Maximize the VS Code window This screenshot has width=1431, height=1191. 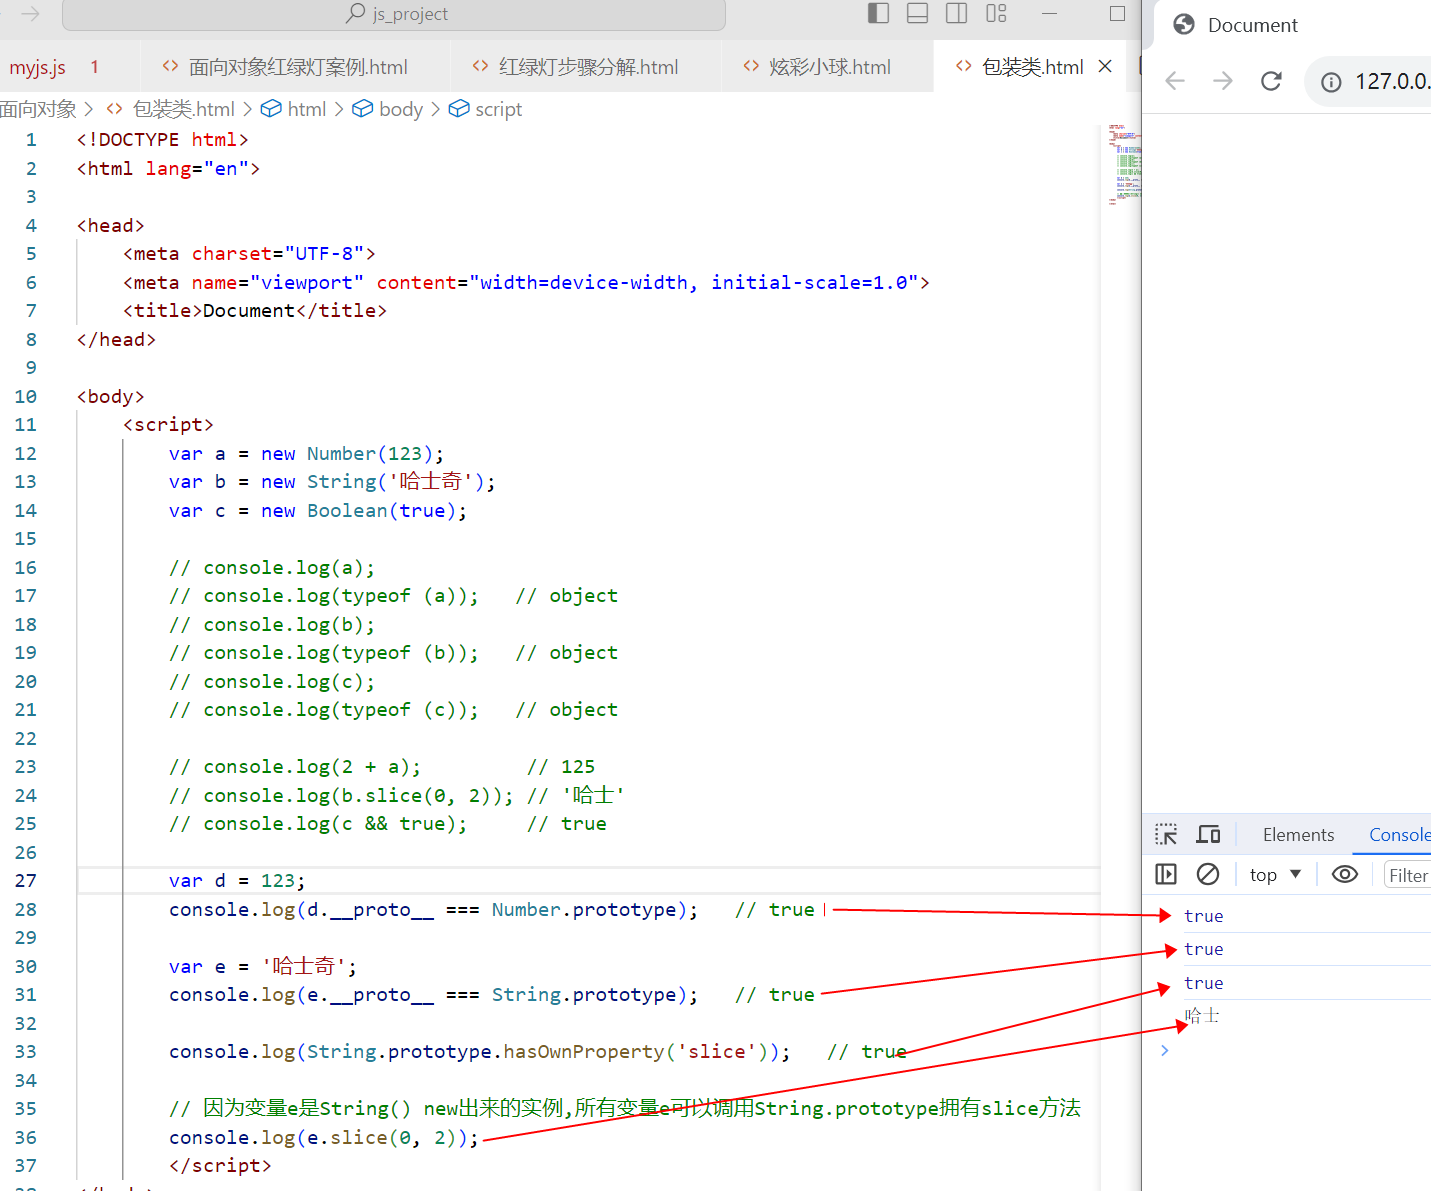pyautogui.click(x=1117, y=13)
